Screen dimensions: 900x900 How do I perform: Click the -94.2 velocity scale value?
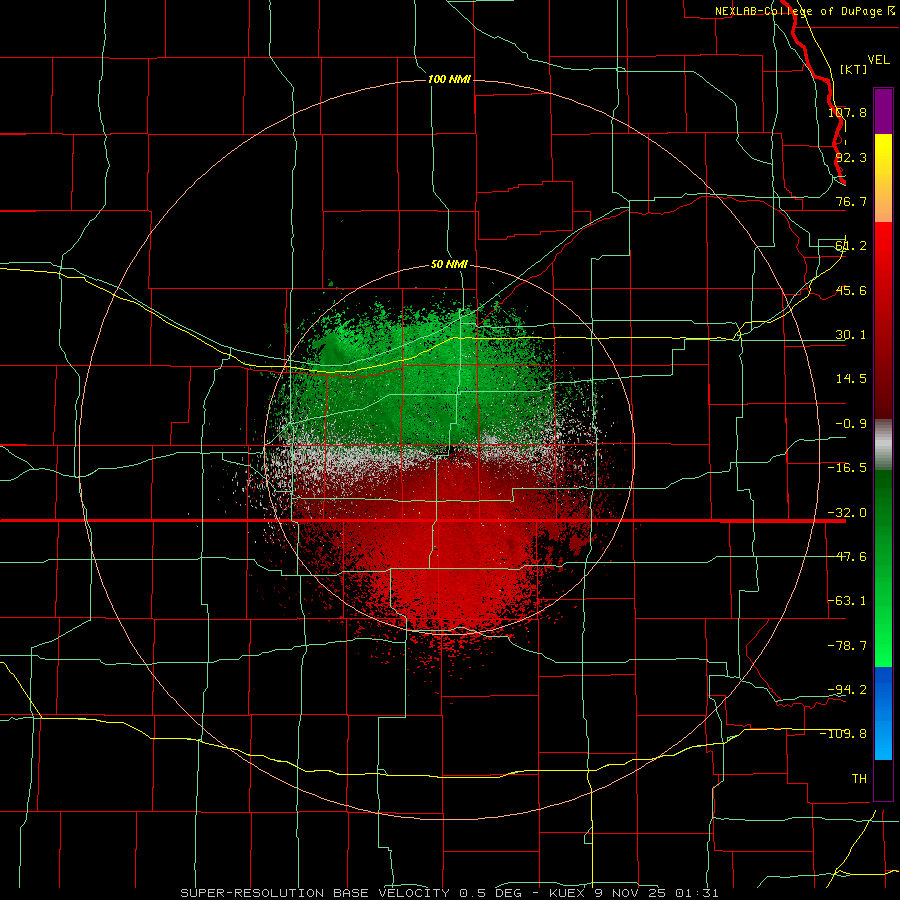coord(847,690)
